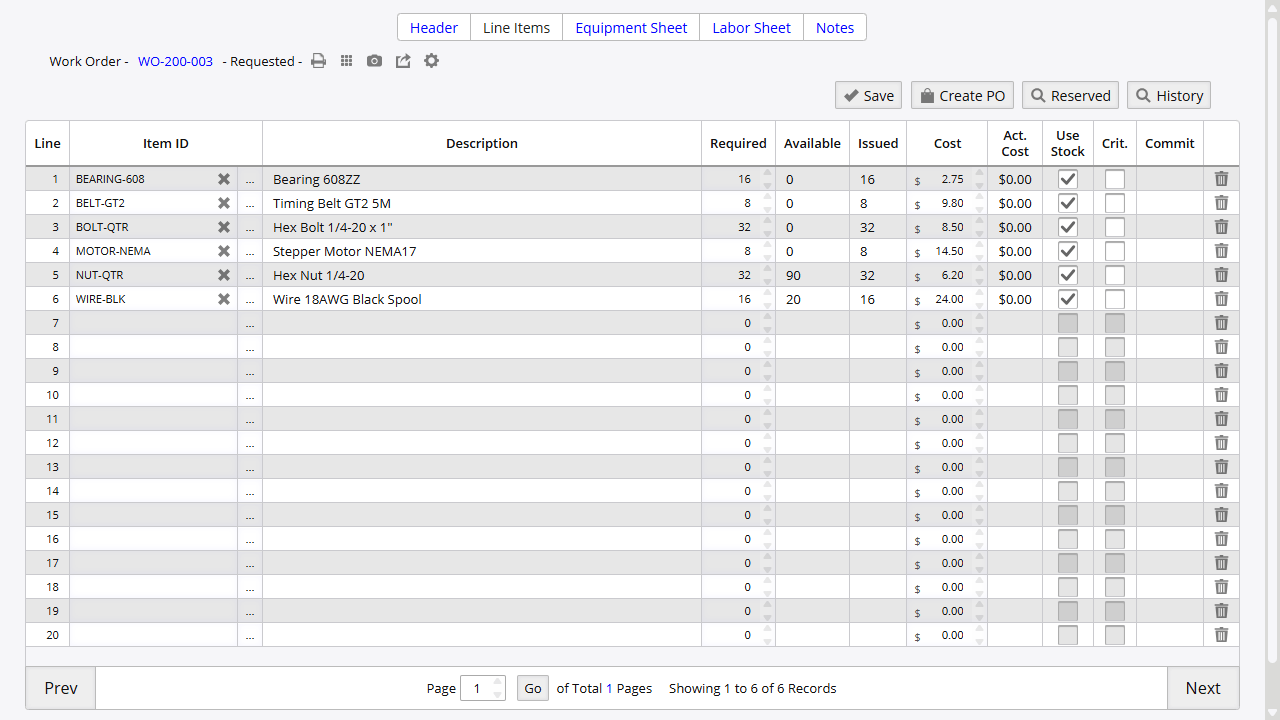Open the WO-200-003 work order link
The height and width of the screenshot is (720, 1280).
coord(175,61)
